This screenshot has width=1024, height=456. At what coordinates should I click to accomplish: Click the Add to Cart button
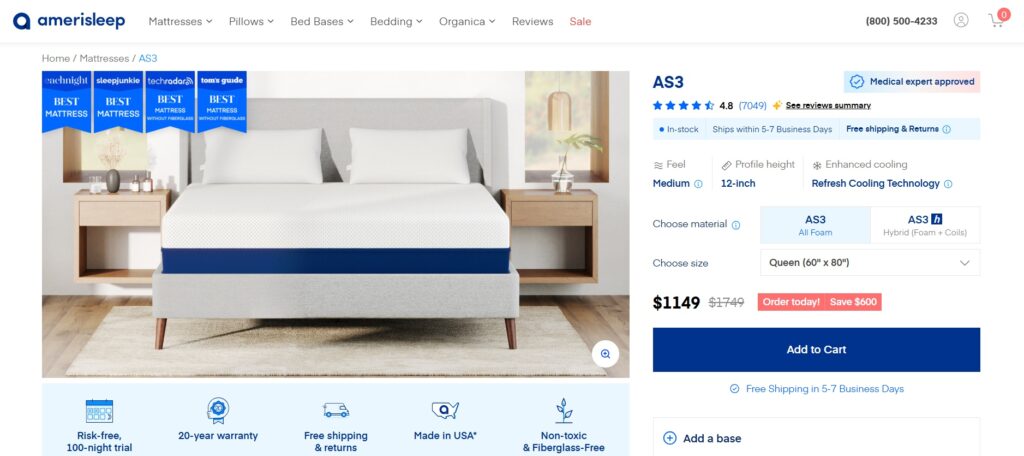pyautogui.click(x=816, y=350)
